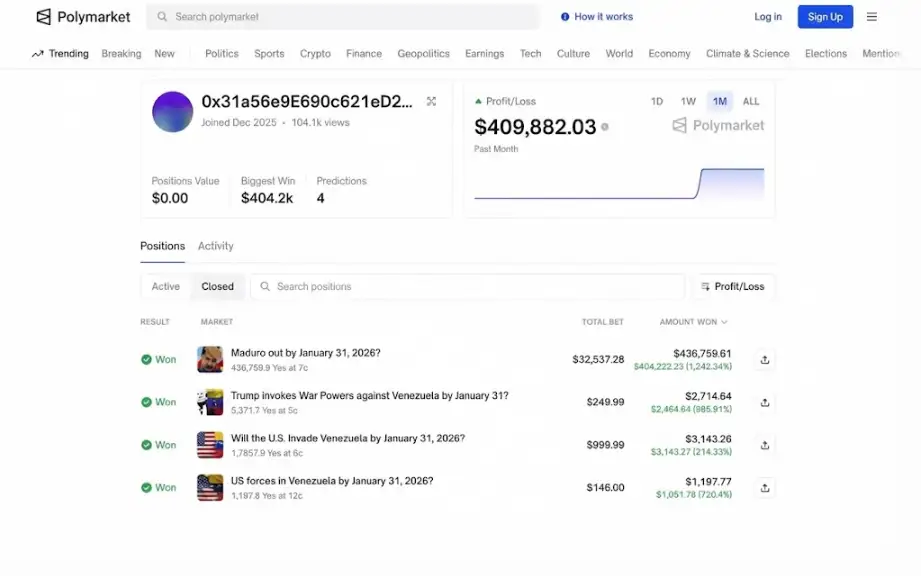The height and width of the screenshot is (576, 921).
Task: Open the hamburger menu icon
Action: [872, 17]
